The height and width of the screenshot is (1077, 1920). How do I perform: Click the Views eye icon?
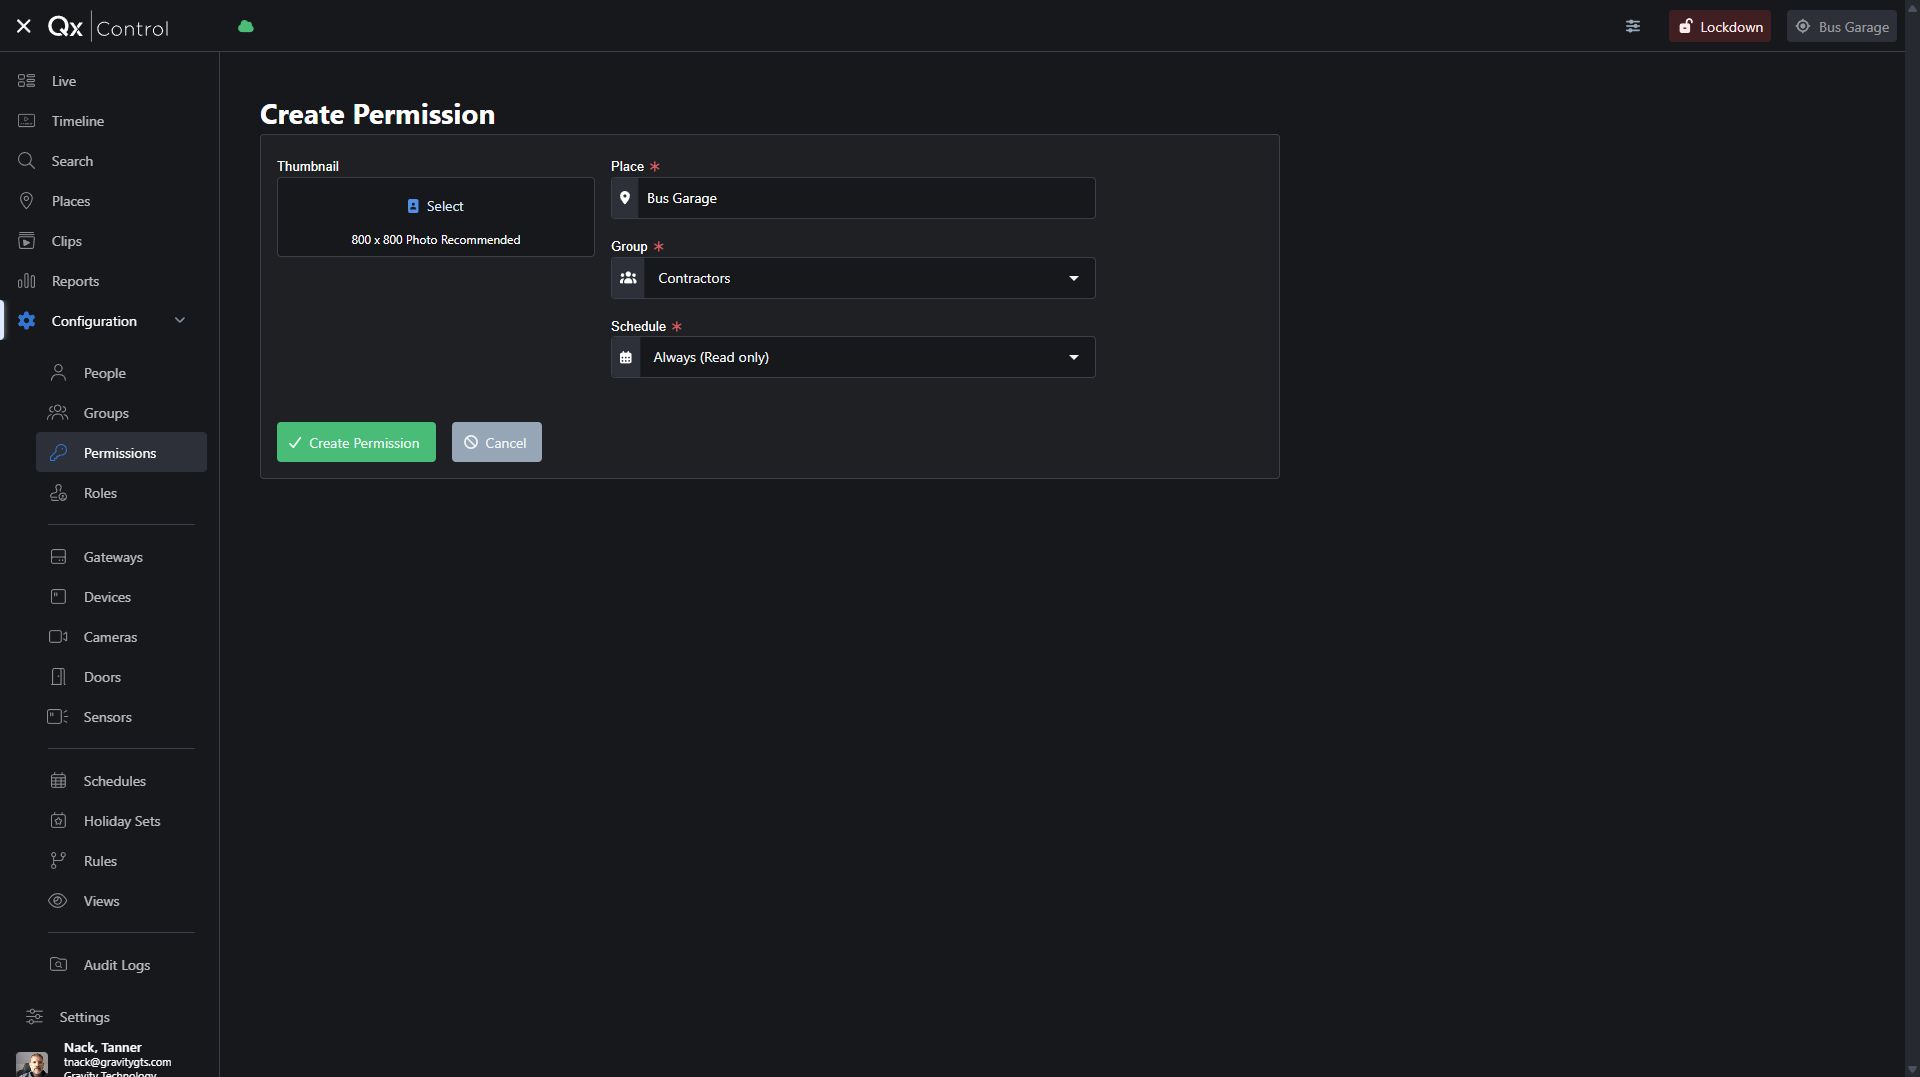59,901
